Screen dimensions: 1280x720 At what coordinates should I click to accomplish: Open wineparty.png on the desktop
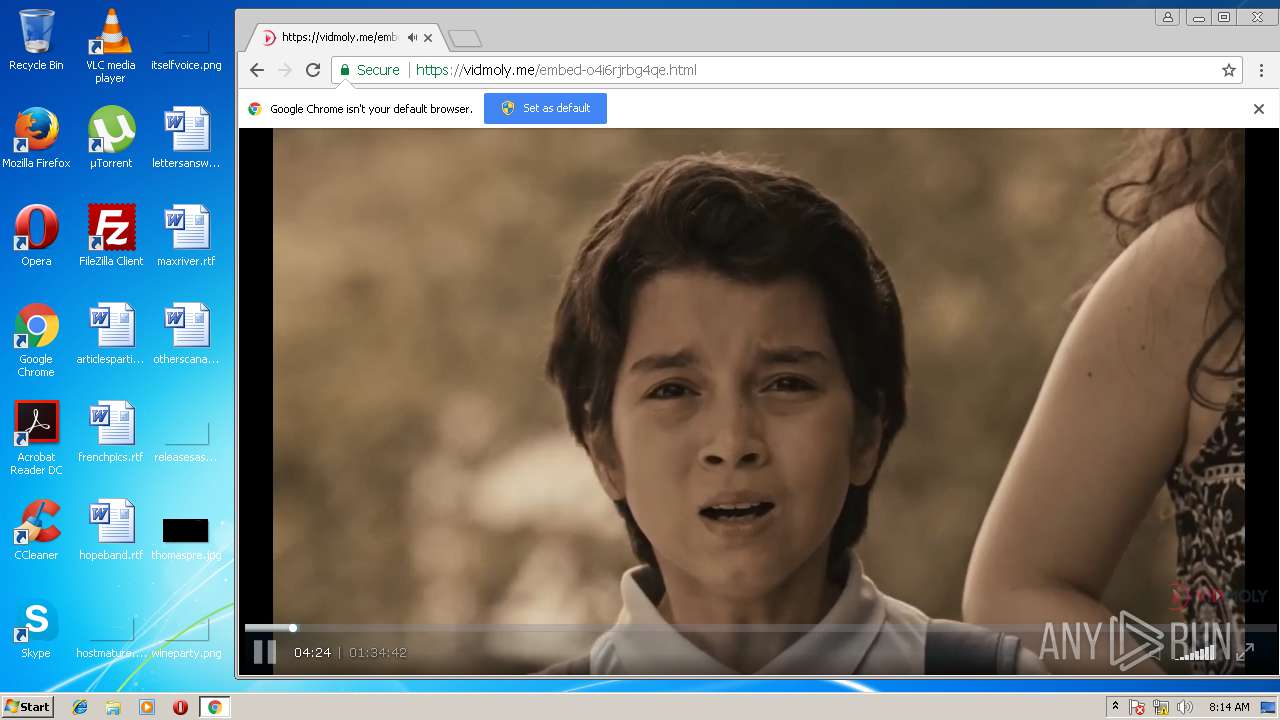(186, 636)
